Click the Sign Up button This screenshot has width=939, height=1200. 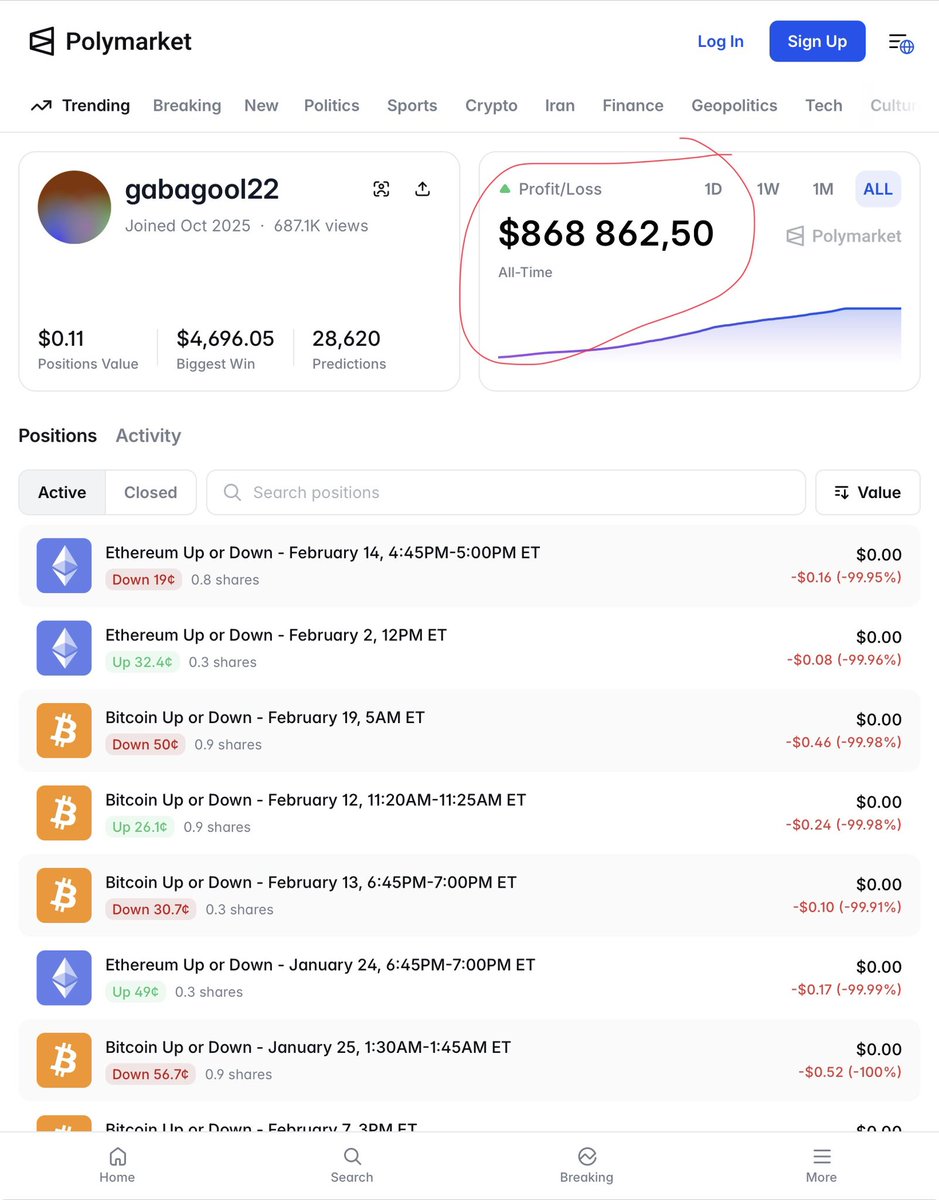click(817, 41)
